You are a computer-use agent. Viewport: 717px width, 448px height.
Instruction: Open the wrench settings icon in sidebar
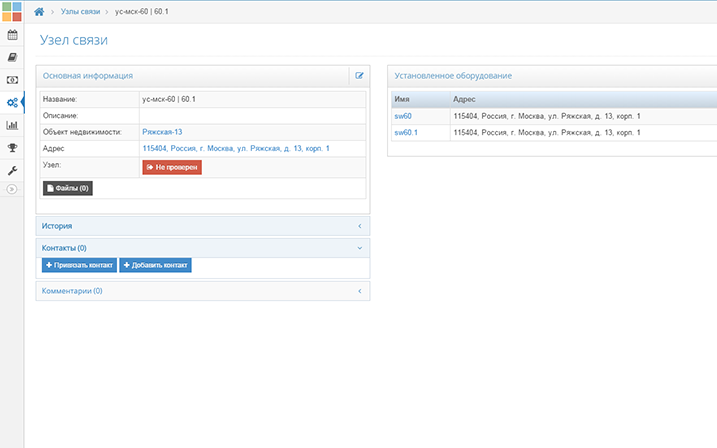click(12, 170)
